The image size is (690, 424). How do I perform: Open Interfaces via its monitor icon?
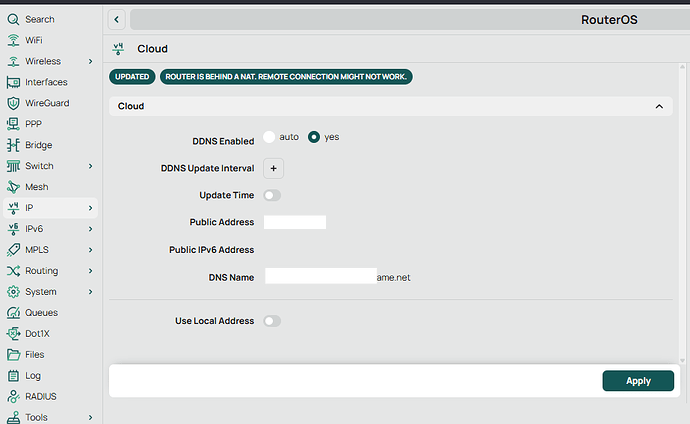[13, 82]
